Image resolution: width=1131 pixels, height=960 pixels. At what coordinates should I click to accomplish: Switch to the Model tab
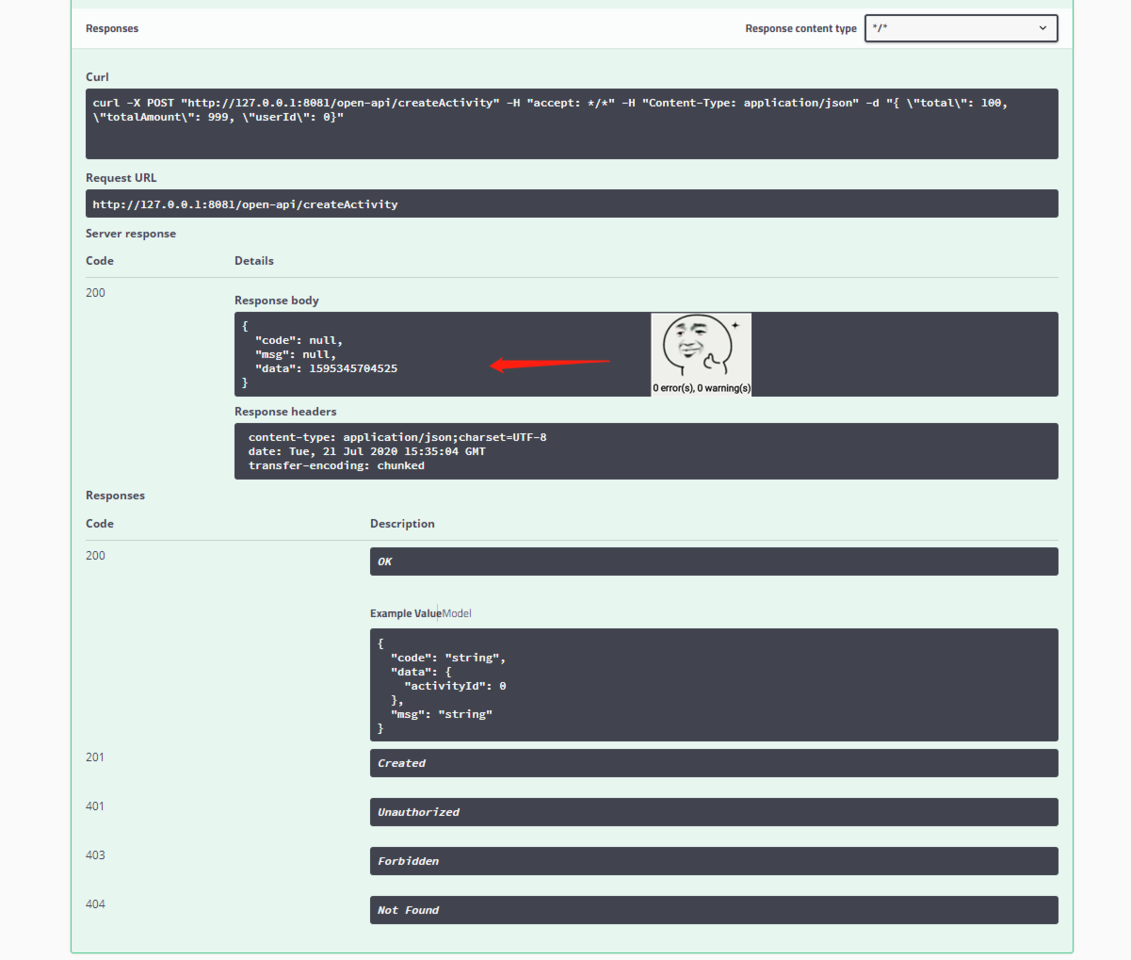[457, 613]
